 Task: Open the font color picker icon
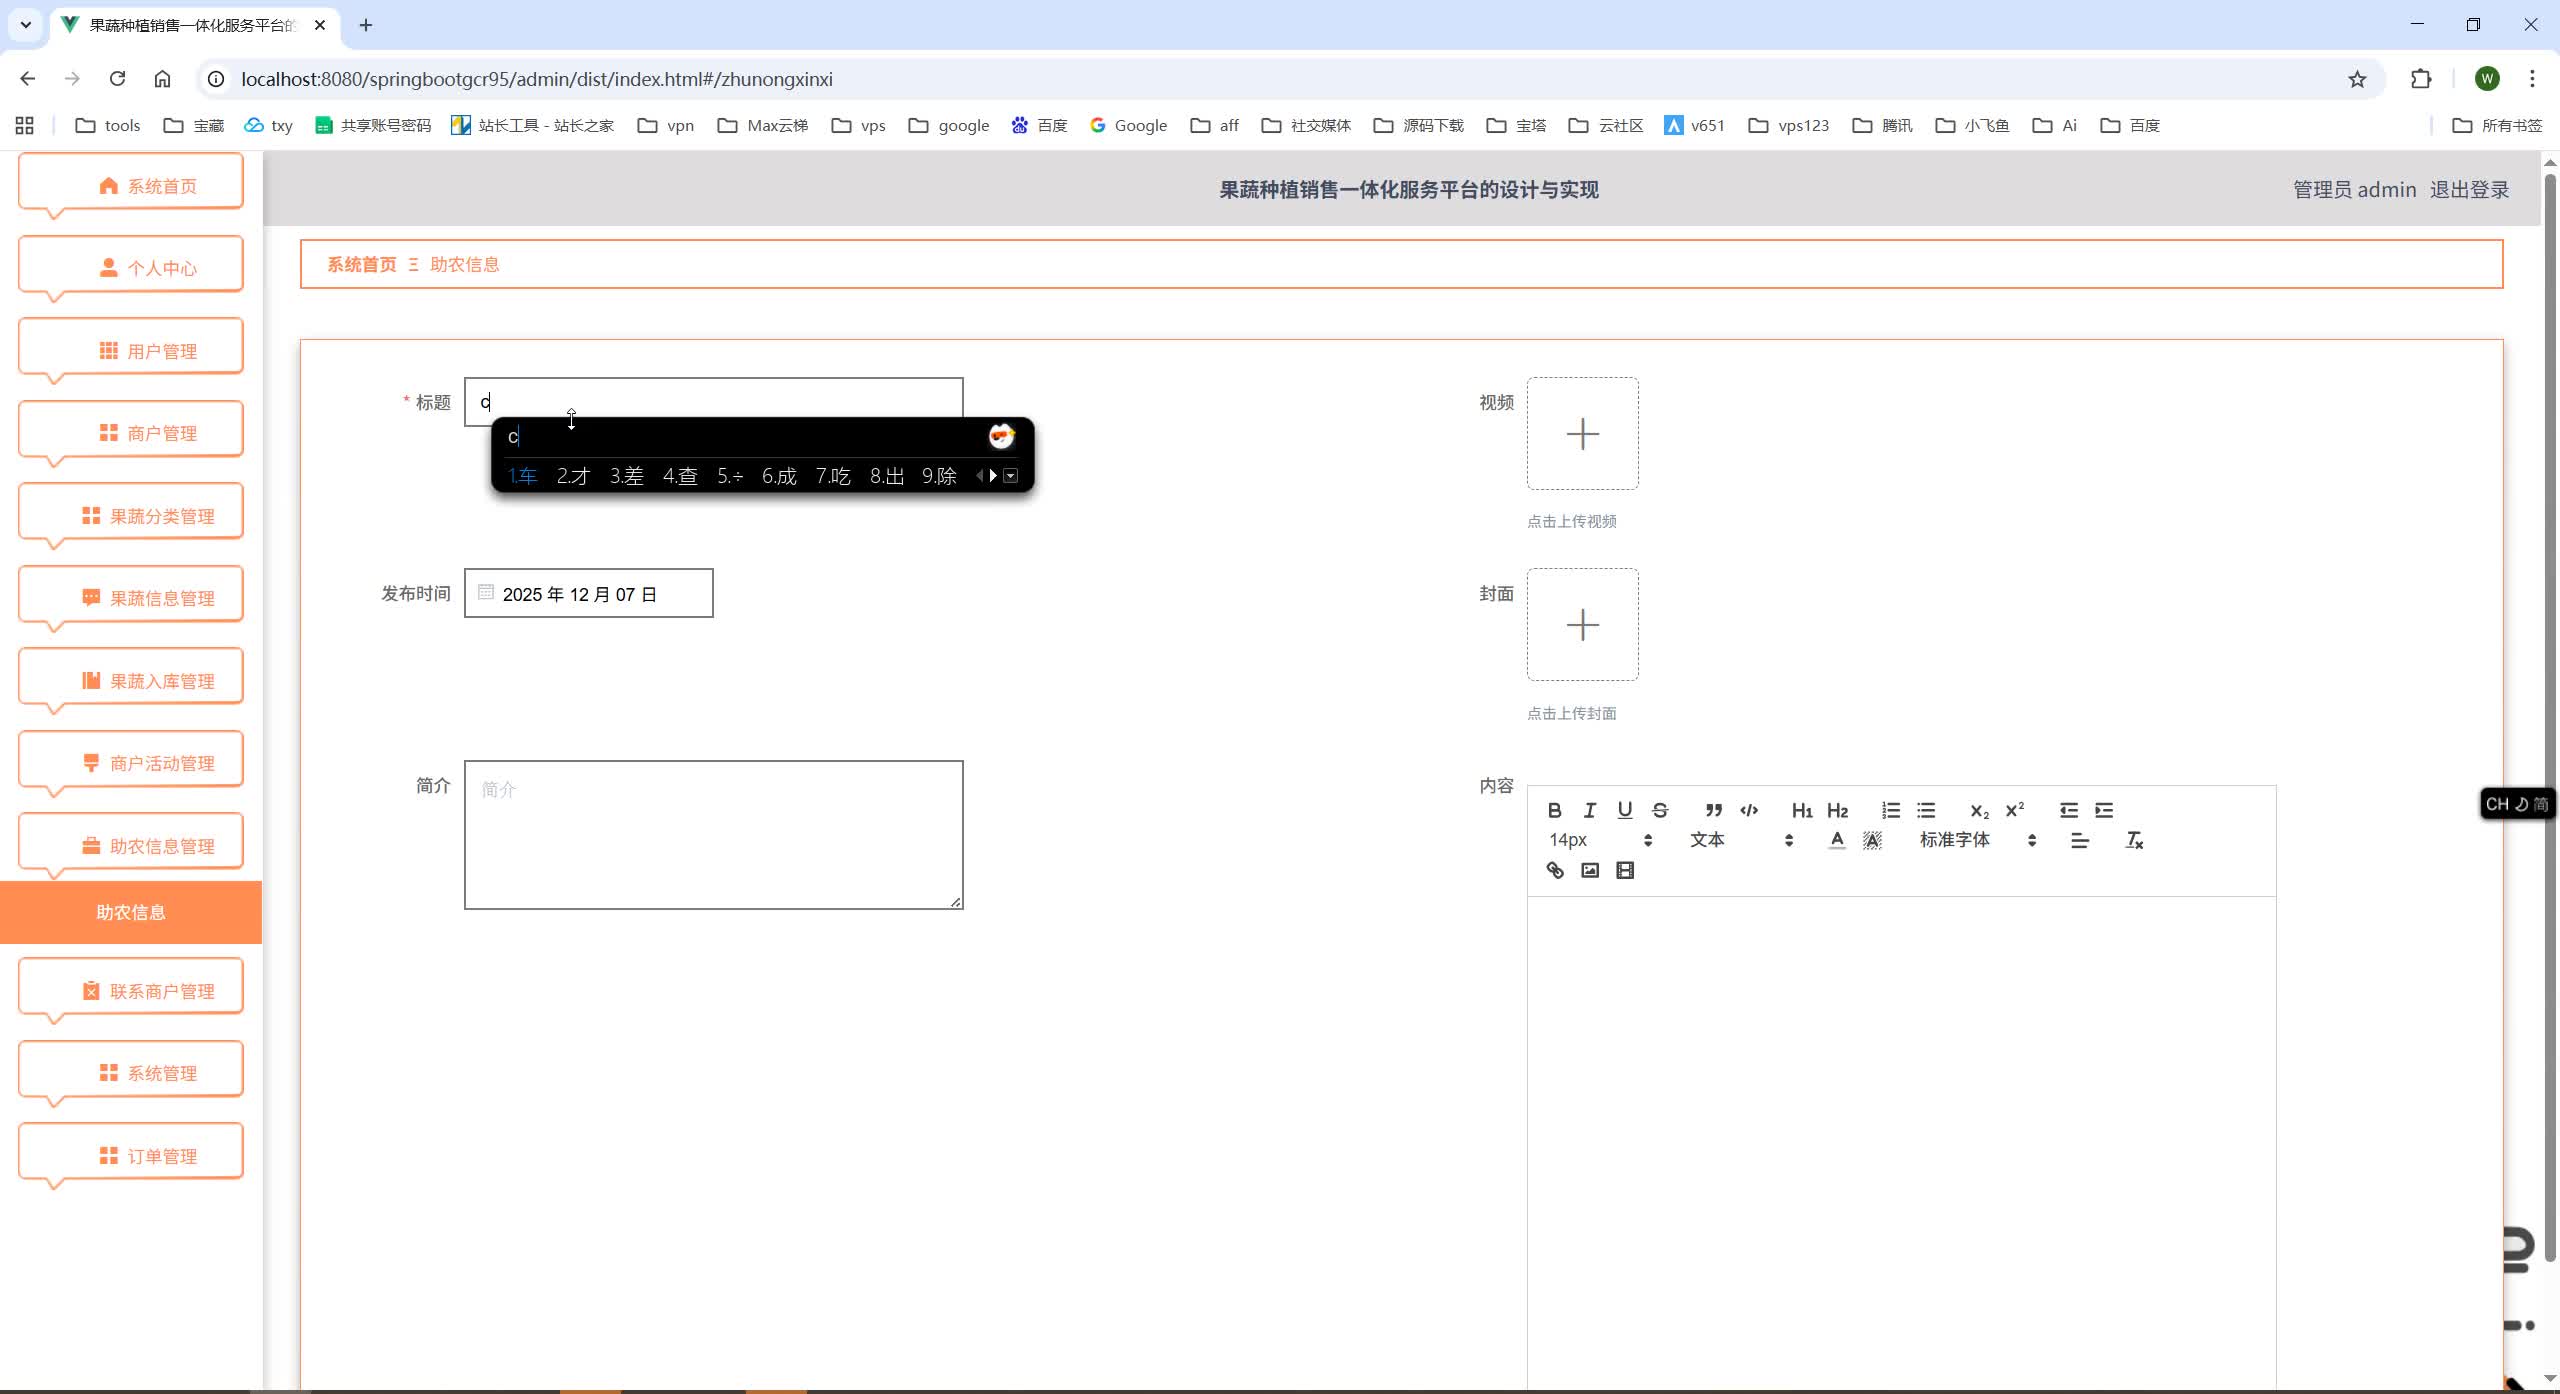[x=1836, y=840]
